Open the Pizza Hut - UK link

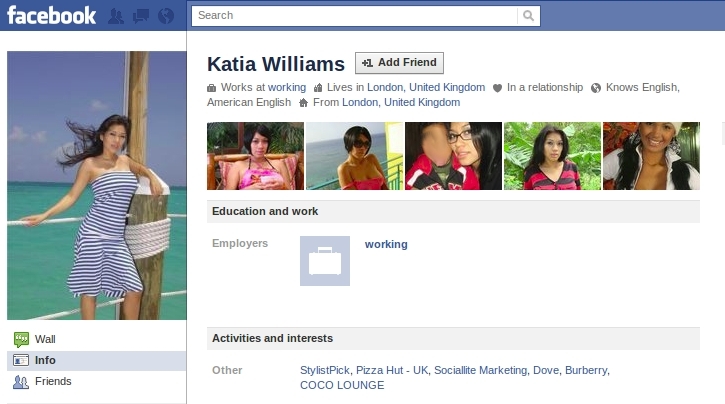click(x=392, y=370)
